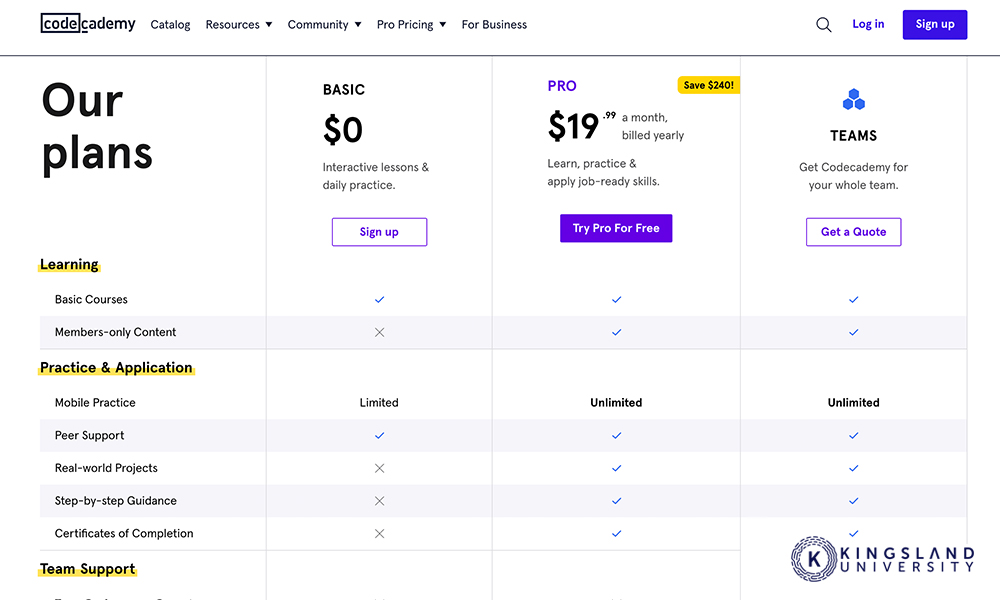The width and height of the screenshot is (1000, 600).
Task: Click the Real-world Projects checkmark under Pro
Action: [616, 468]
